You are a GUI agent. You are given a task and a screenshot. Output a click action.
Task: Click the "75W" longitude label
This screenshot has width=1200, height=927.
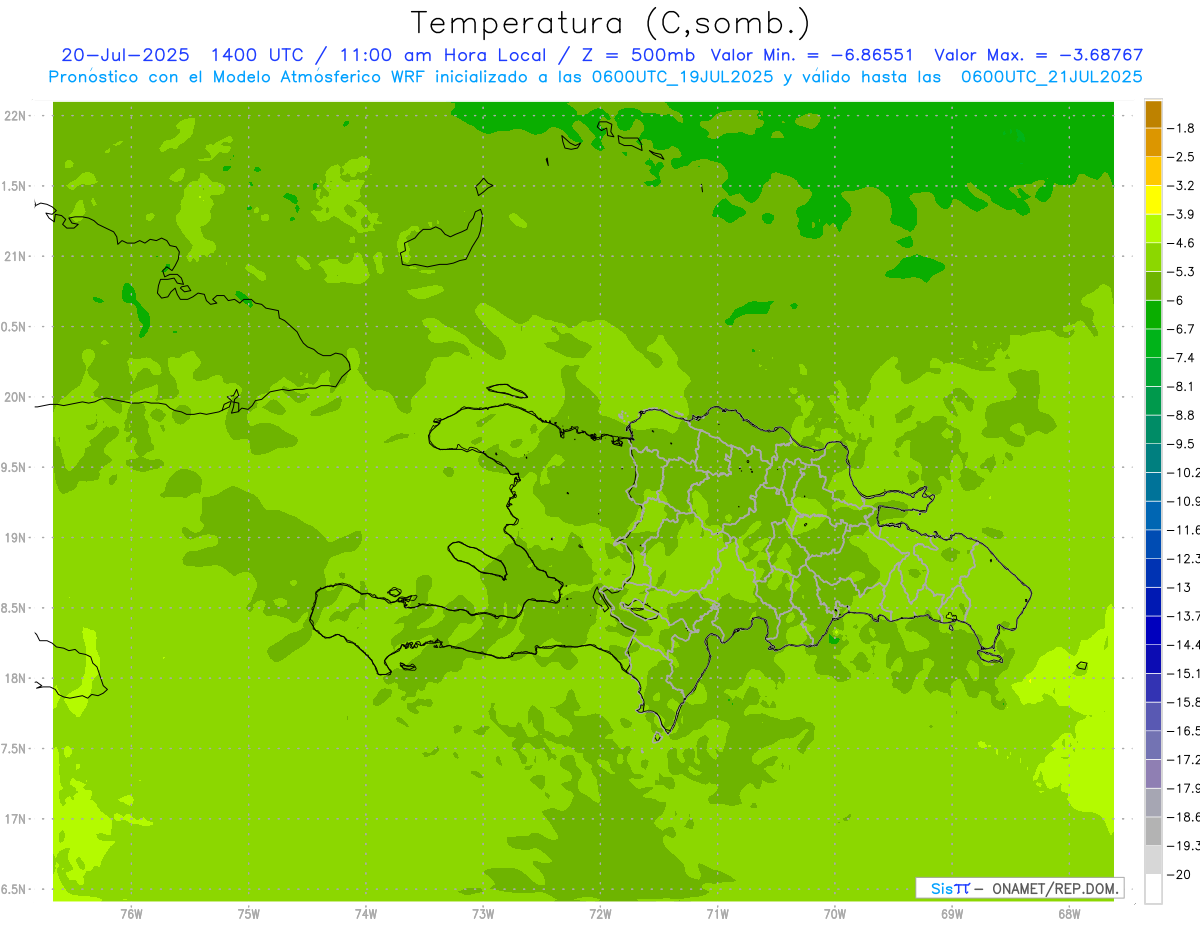click(x=249, y=914)
